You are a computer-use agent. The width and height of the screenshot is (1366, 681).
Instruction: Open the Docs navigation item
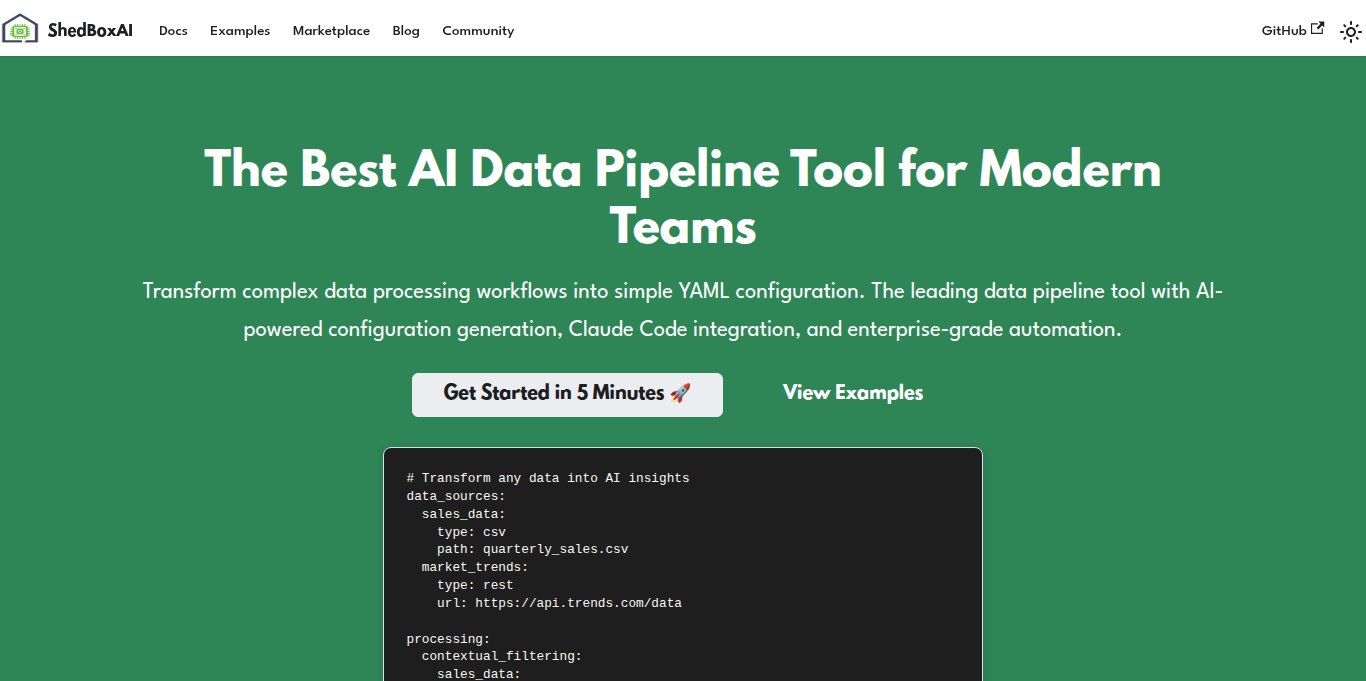[x=173, y=31]
